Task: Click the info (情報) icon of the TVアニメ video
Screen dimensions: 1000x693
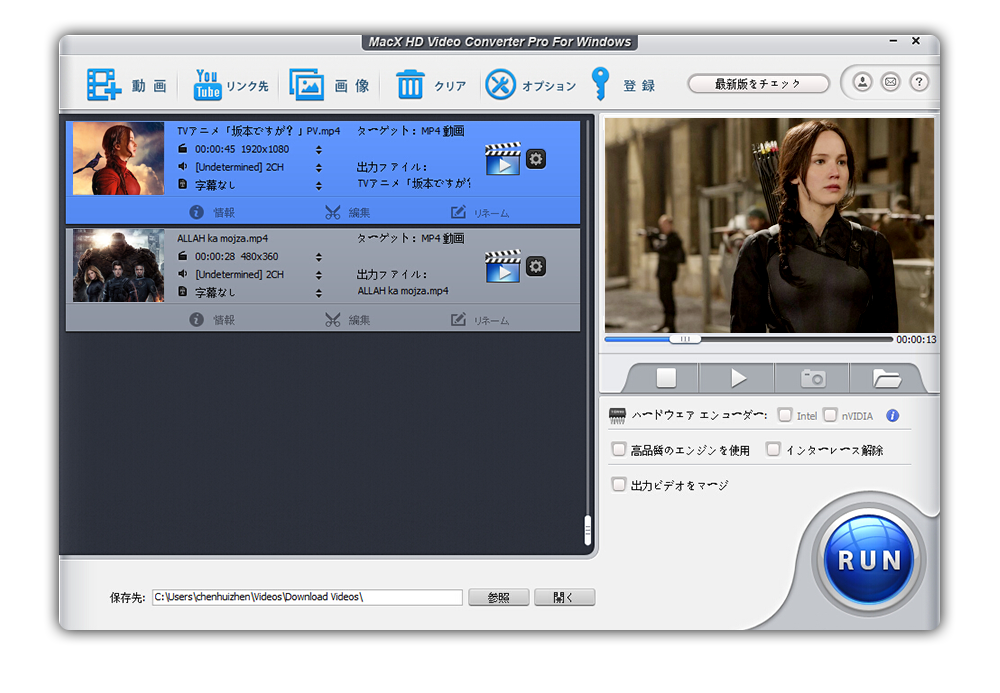Action: point(196,212)
